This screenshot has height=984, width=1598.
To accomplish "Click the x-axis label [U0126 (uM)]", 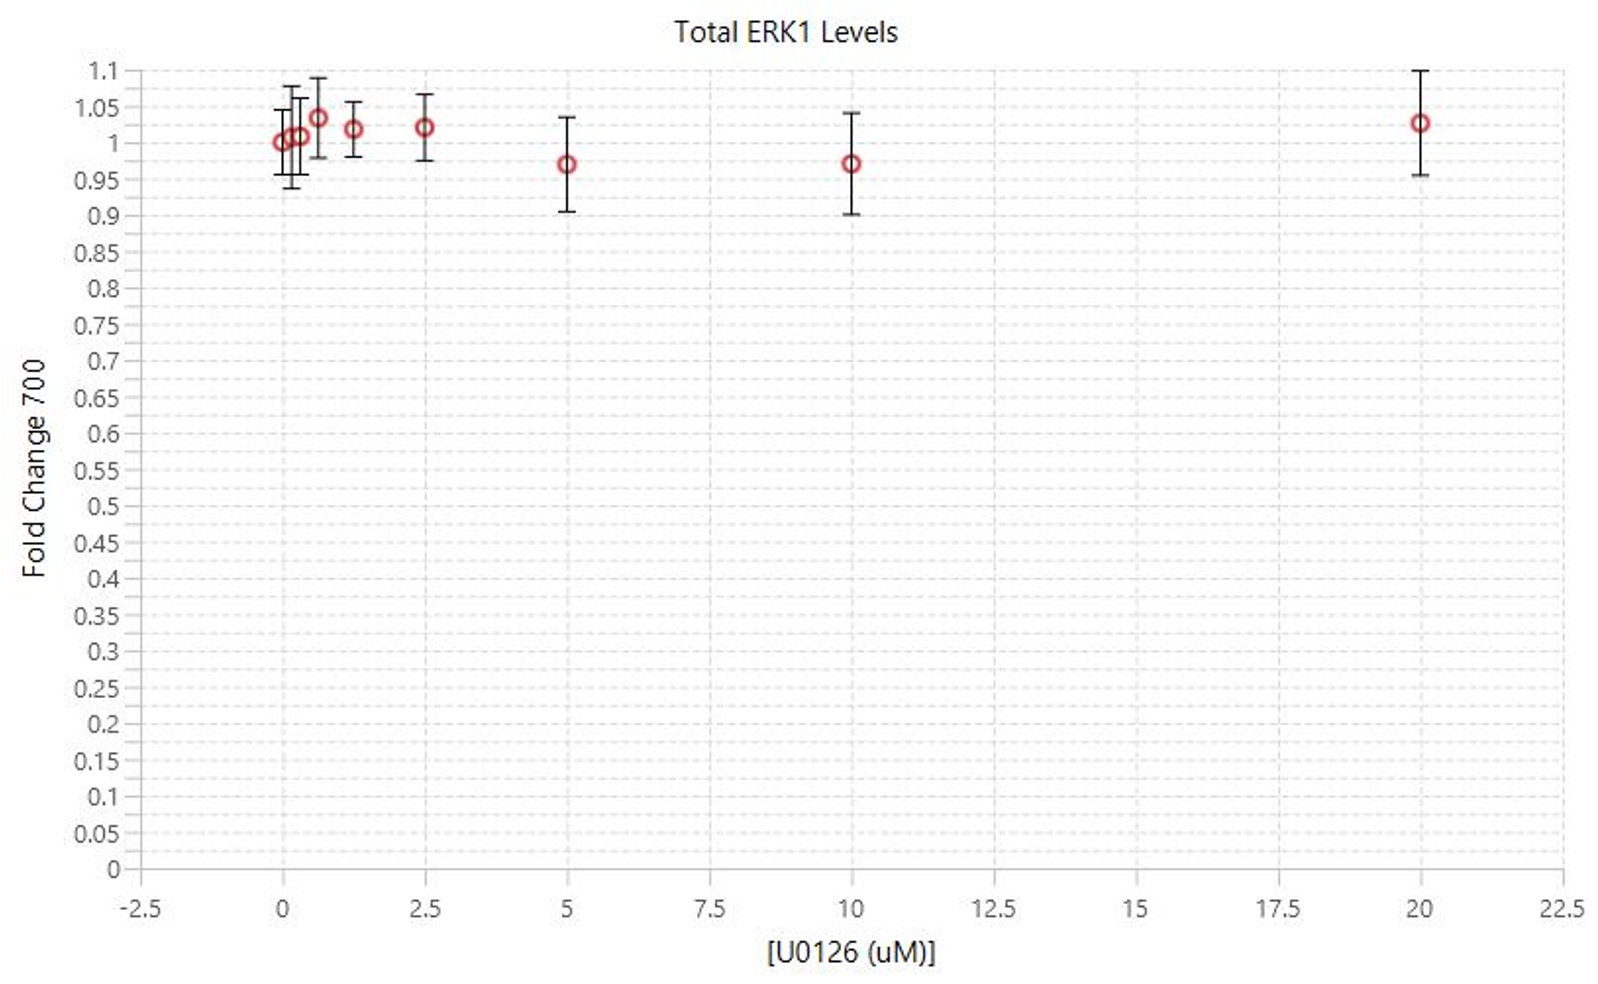I will [x=851, y=951].
